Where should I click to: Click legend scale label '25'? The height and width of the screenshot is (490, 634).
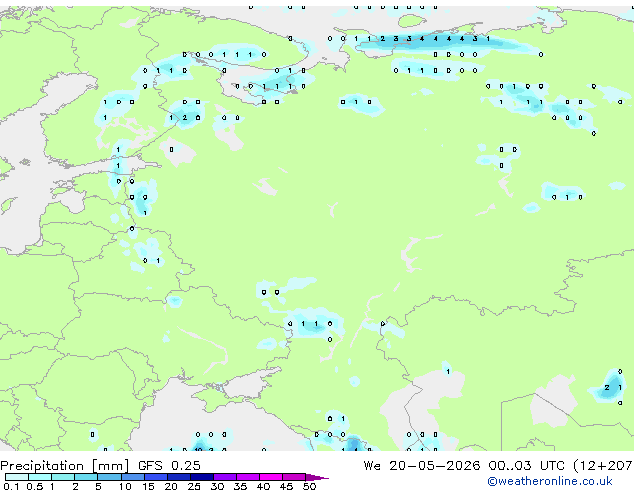194,486
